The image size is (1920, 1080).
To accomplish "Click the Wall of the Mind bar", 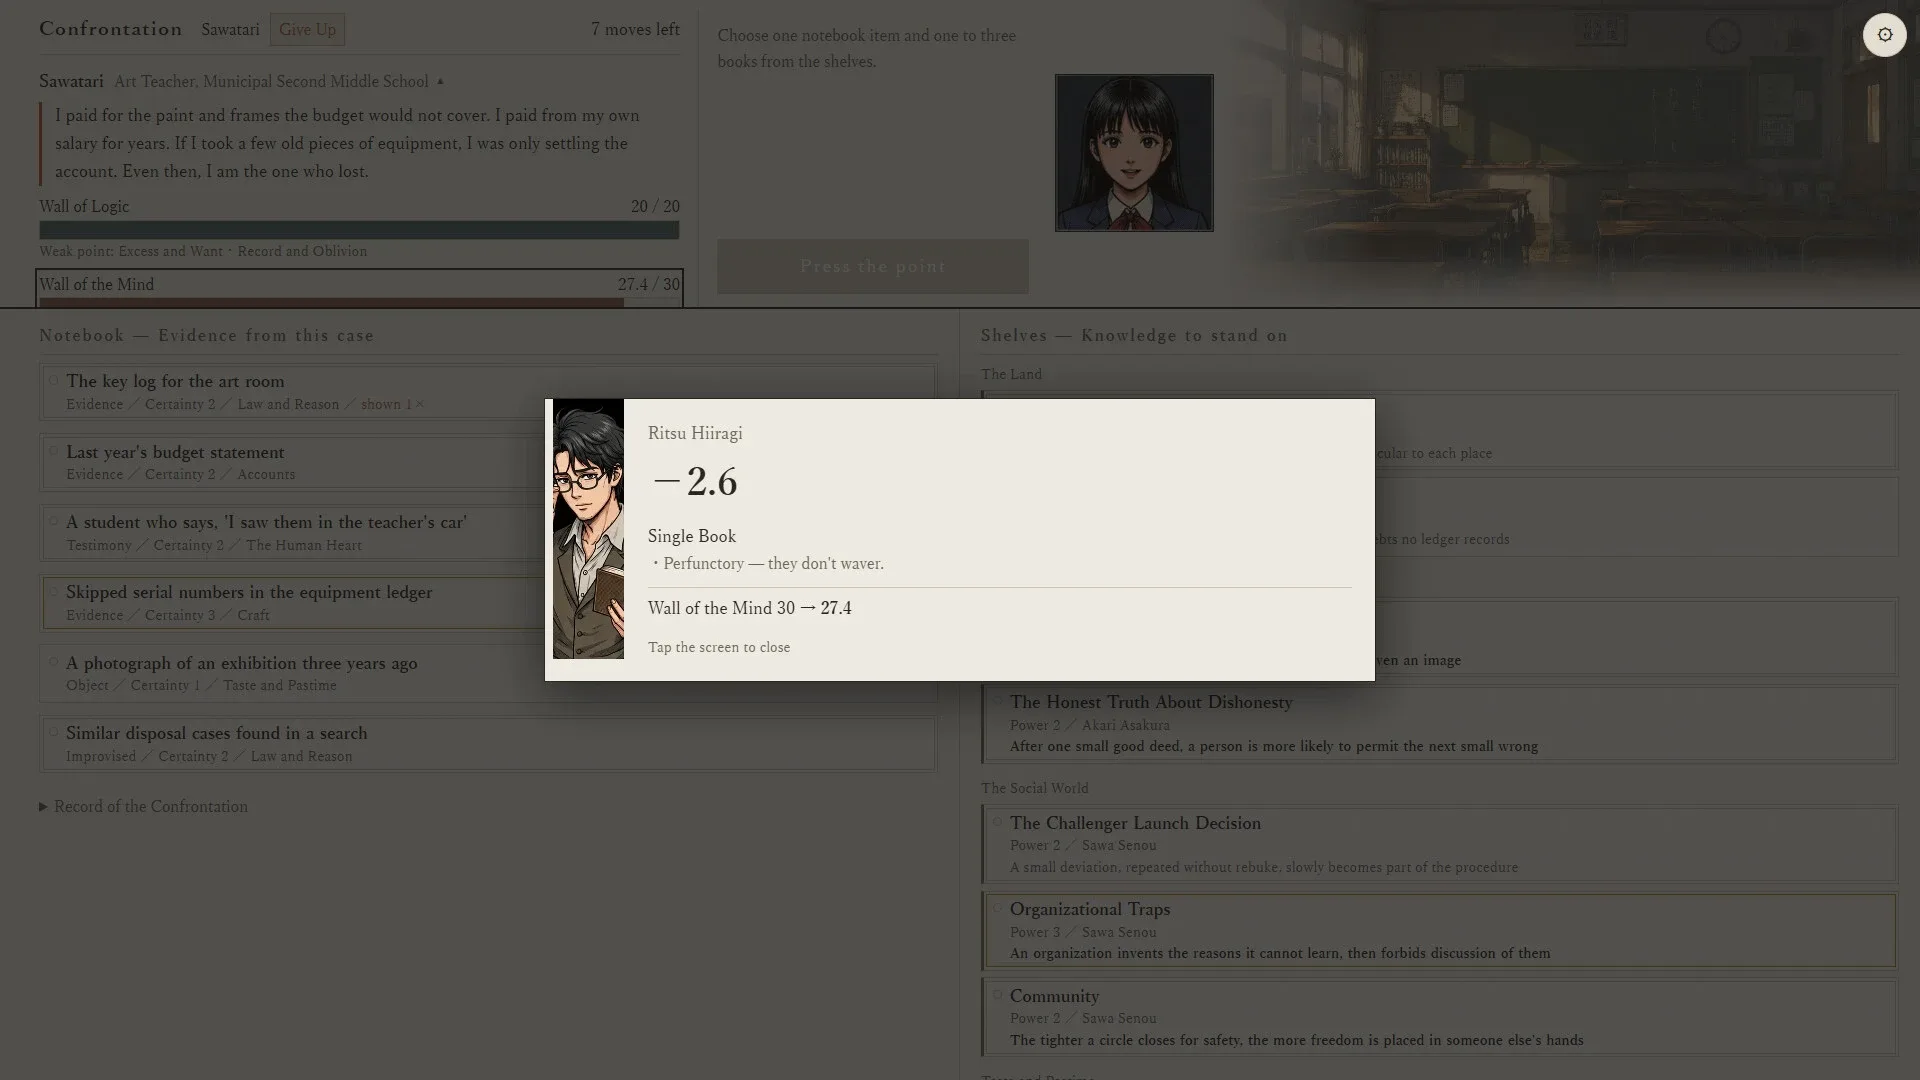I will pyautogui.click(x=359, y=302).
